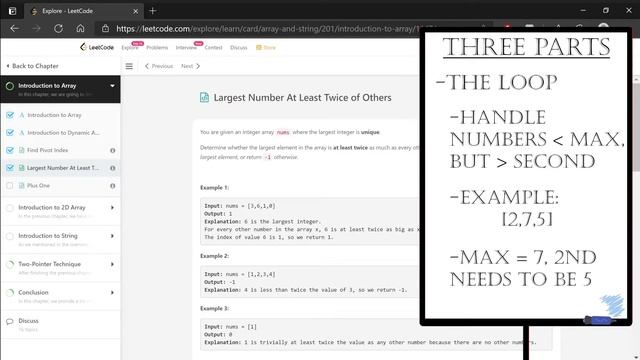
Task: Toggle checkbox for Largest Number At Least T...
Action: pos(10,168)
